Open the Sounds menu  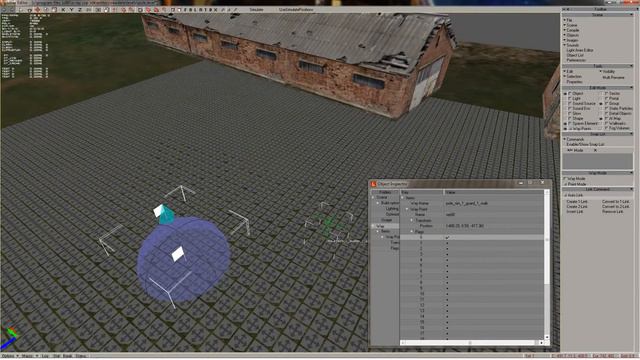572,45
